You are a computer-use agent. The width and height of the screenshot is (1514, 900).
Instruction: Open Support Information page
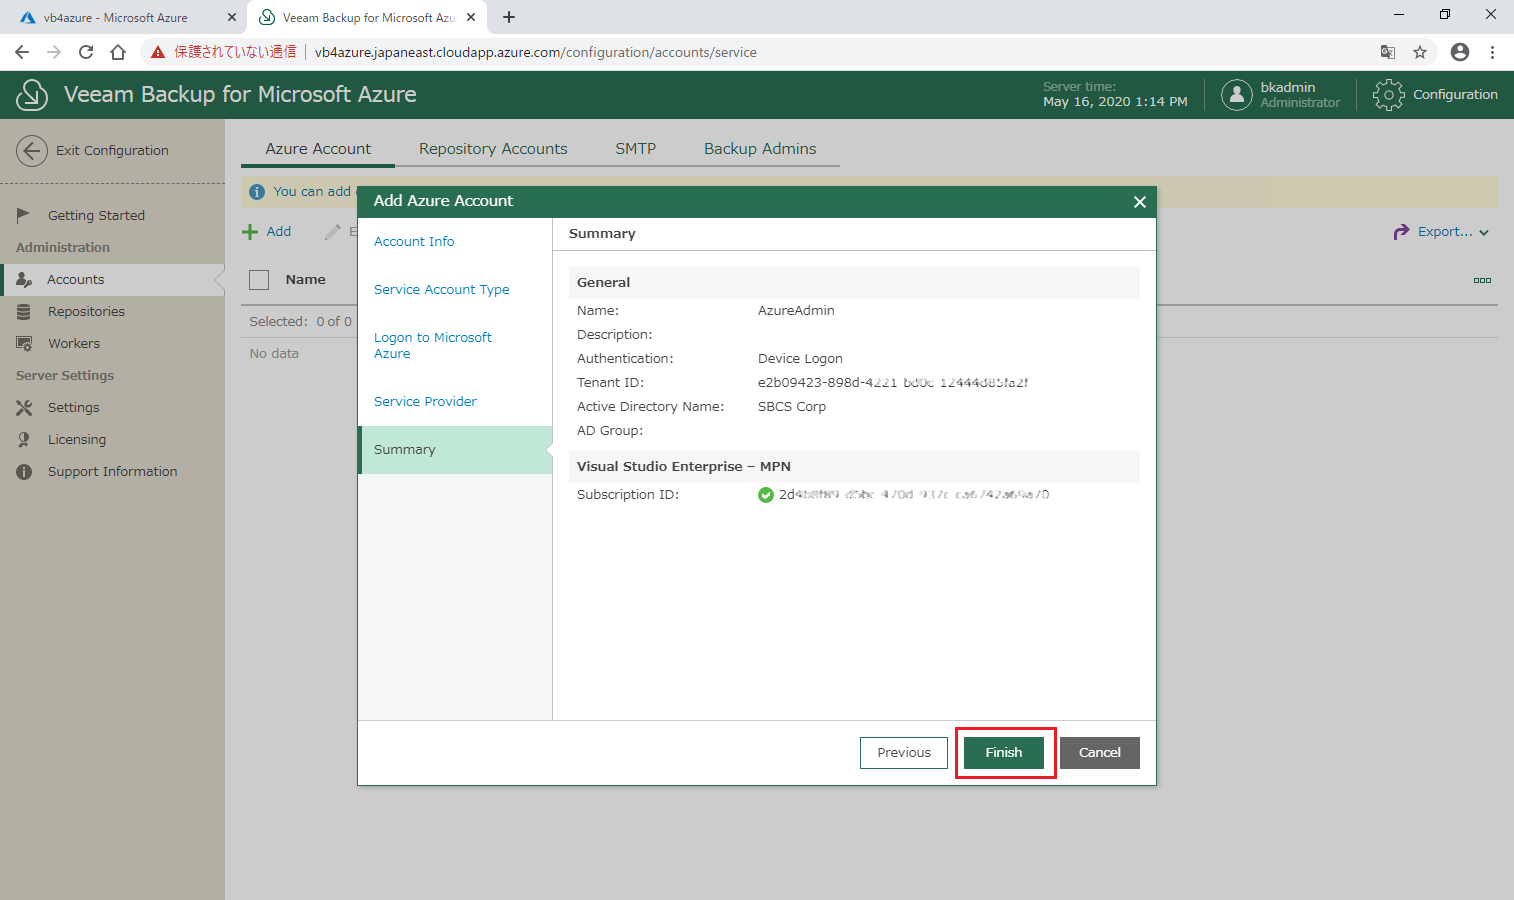pos(112,472)
